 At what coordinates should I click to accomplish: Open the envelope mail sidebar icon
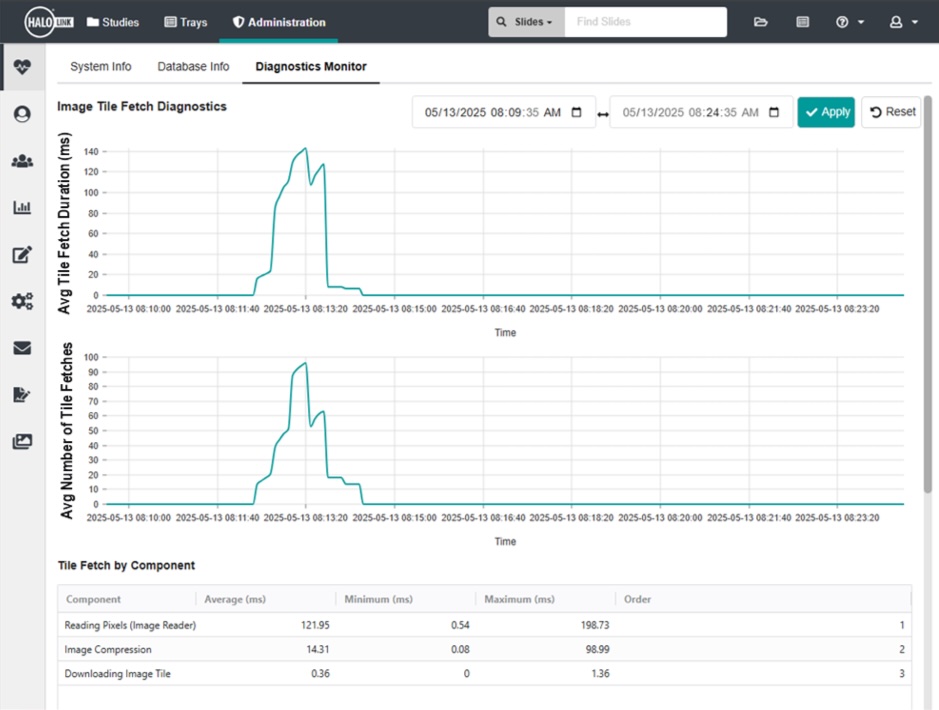click(x=22, y=348)
